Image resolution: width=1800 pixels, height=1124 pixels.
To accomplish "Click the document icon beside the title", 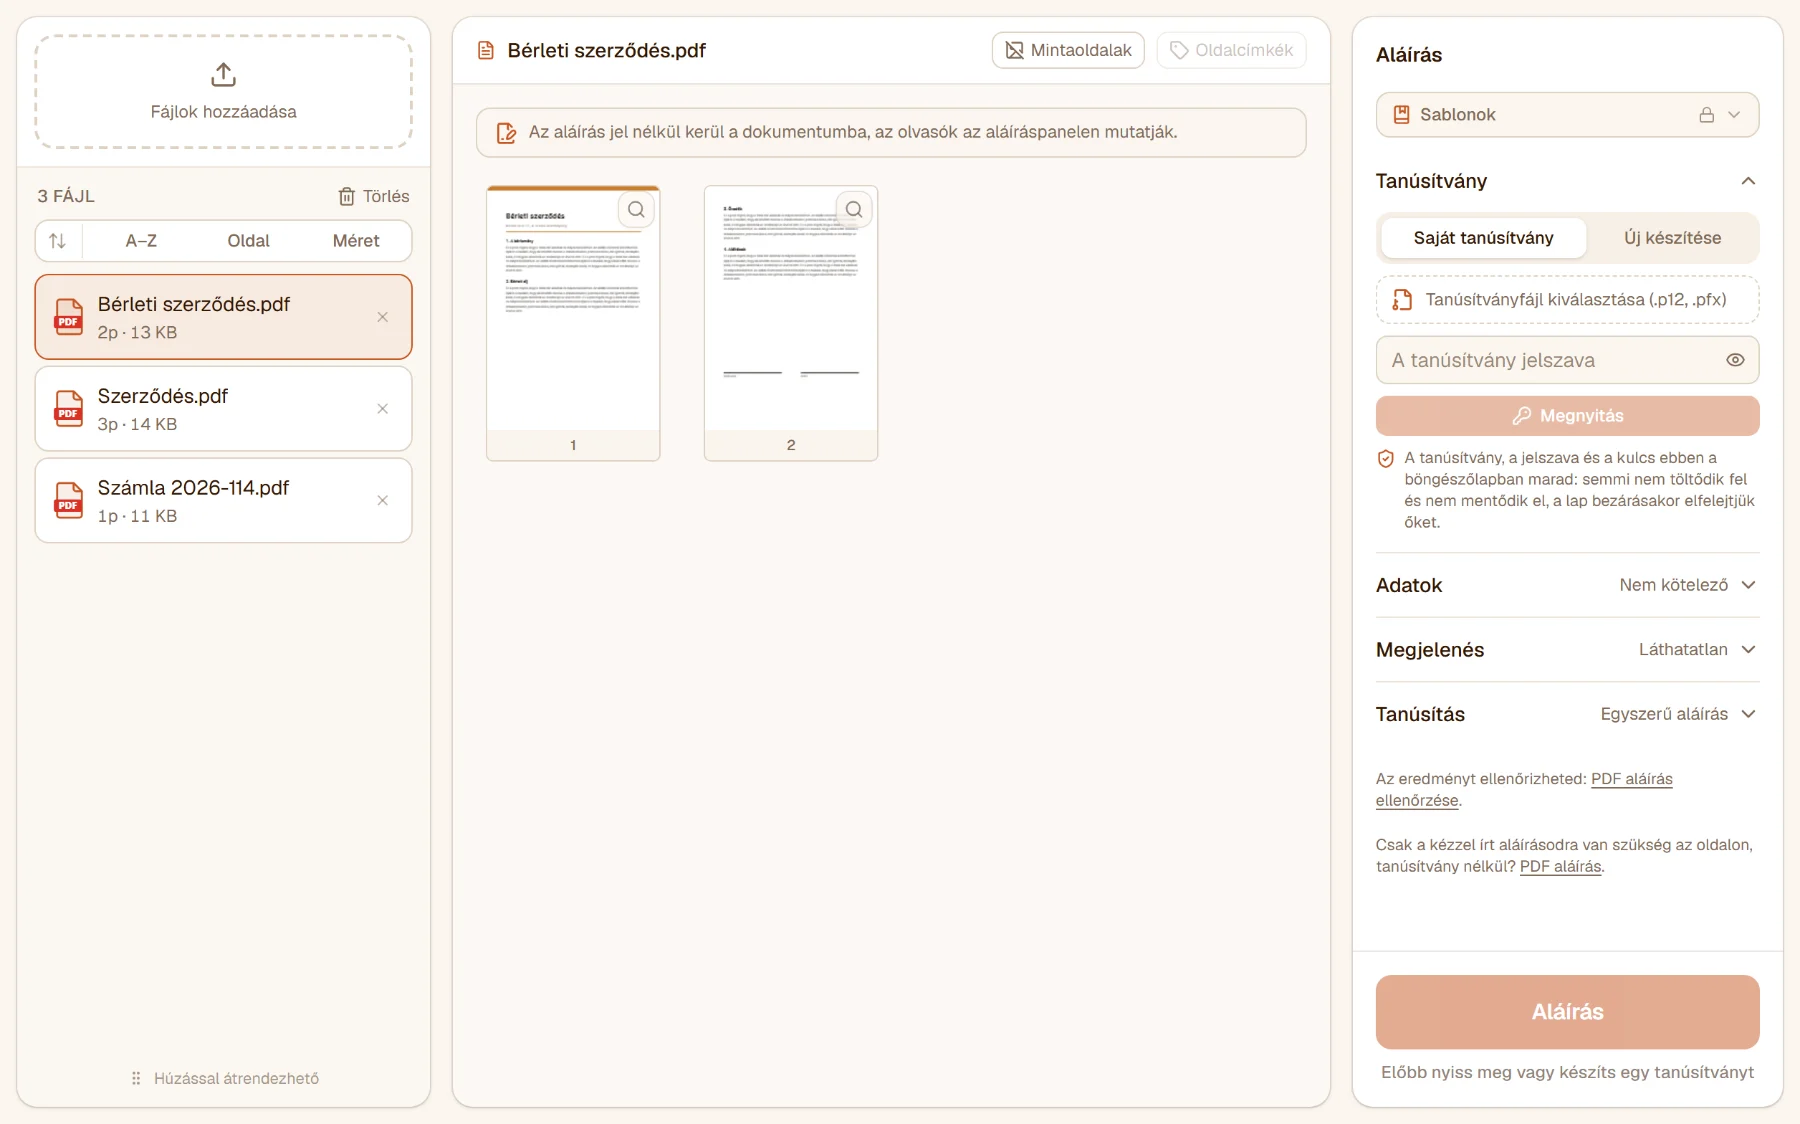I will click(486, 51).
